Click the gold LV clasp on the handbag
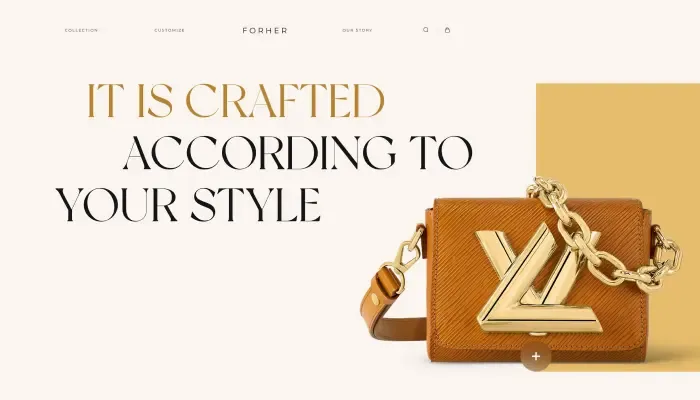Screen dimensions: 700x400 tap(539, 280)
